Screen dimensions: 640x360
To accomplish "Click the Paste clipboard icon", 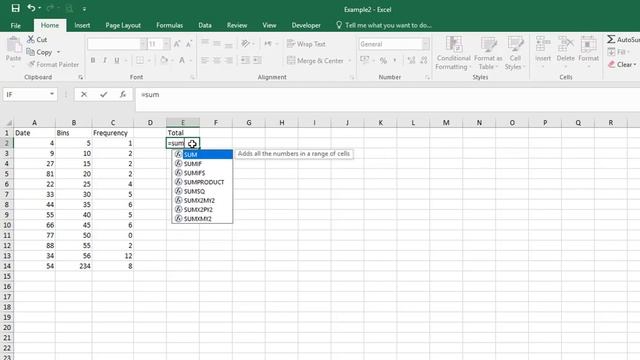I will point(13,45).
